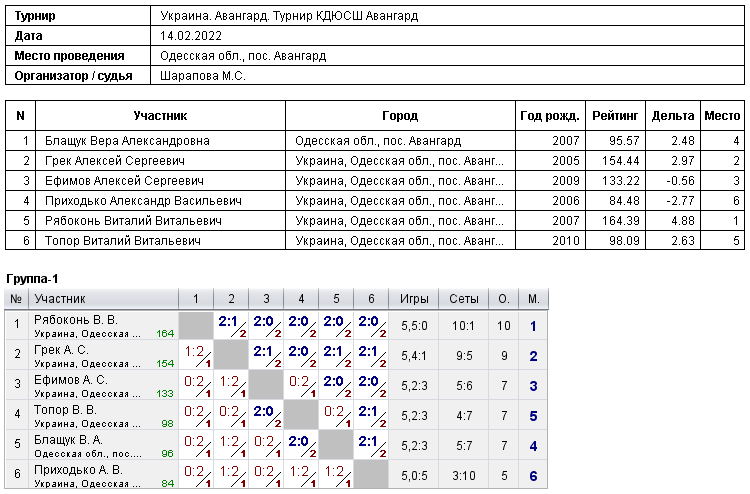Click sets total '4:7' for Топор
750x494 pixels.
464,416
